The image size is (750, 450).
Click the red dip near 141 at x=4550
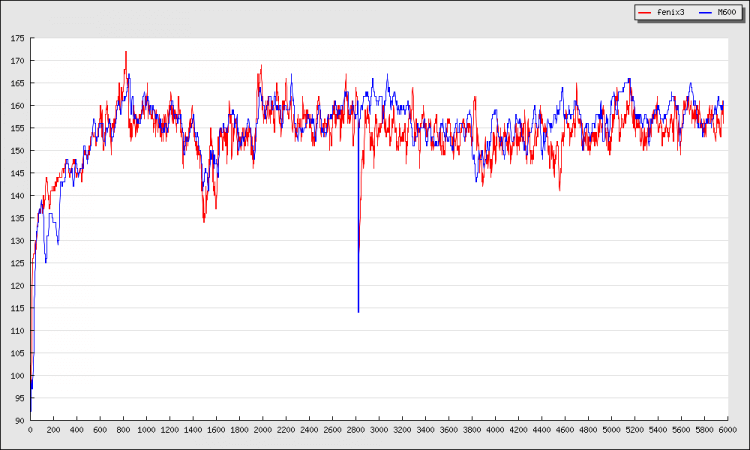point(560,190)
